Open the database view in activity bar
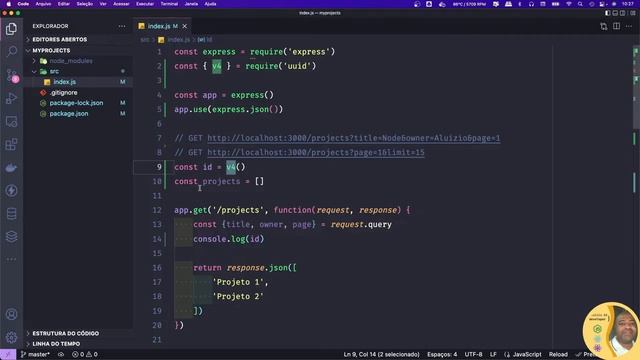The width and height of the screenshot is (640, 360). 11,213
